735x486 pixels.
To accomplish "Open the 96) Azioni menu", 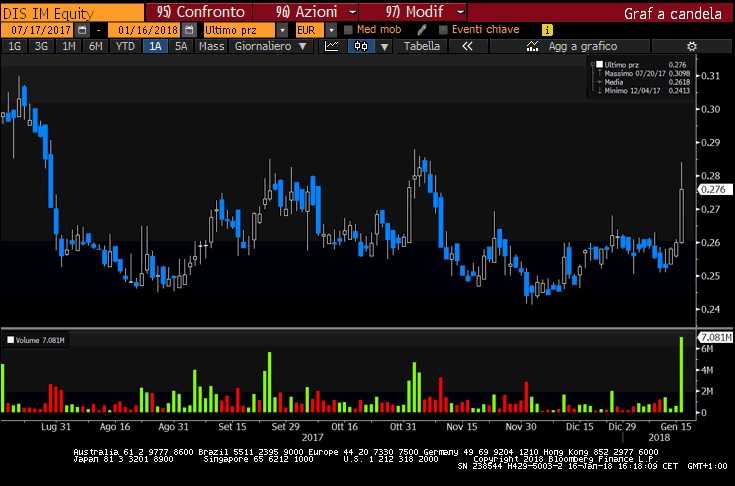I will (x=307, y=12).
